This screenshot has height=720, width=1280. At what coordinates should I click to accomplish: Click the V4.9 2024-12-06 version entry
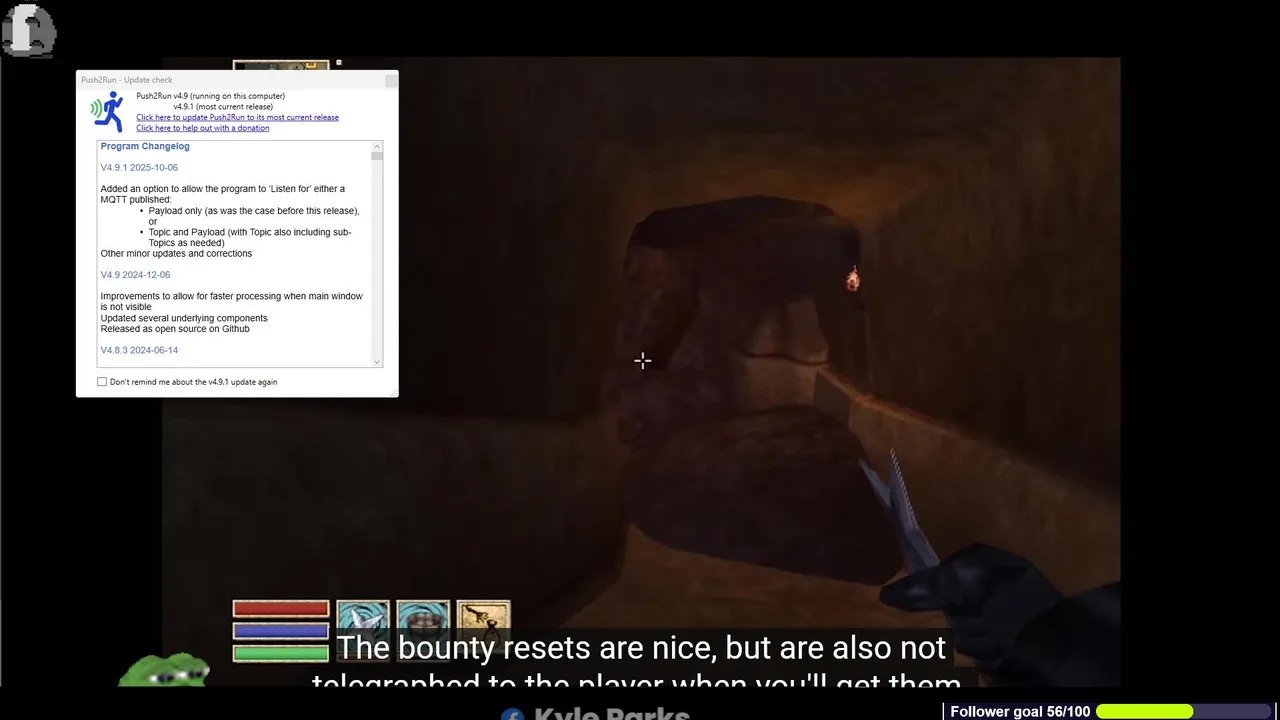point(135,275)
